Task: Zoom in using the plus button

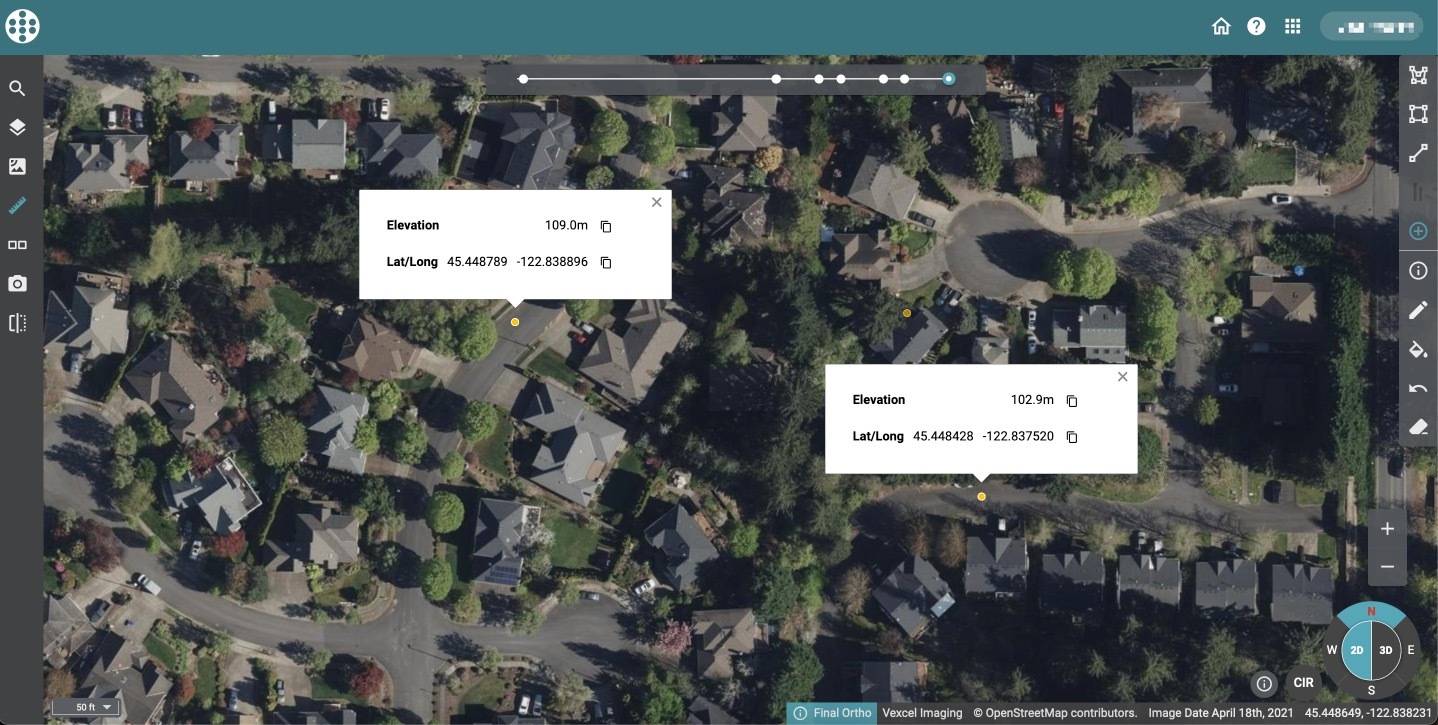Action: pyautogui.click(x=1387, y=529)
